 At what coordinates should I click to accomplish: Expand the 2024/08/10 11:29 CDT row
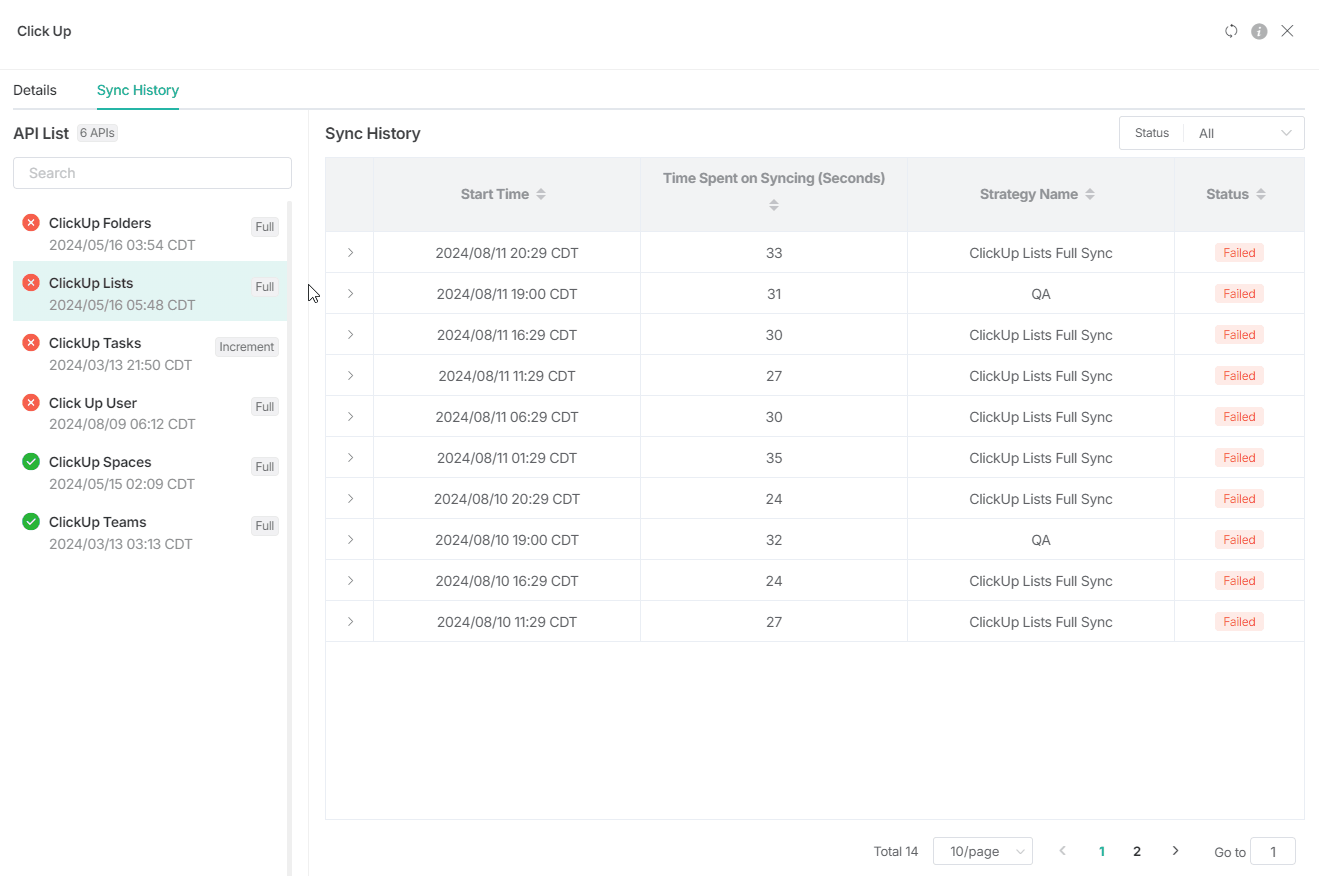coord(350,622)
